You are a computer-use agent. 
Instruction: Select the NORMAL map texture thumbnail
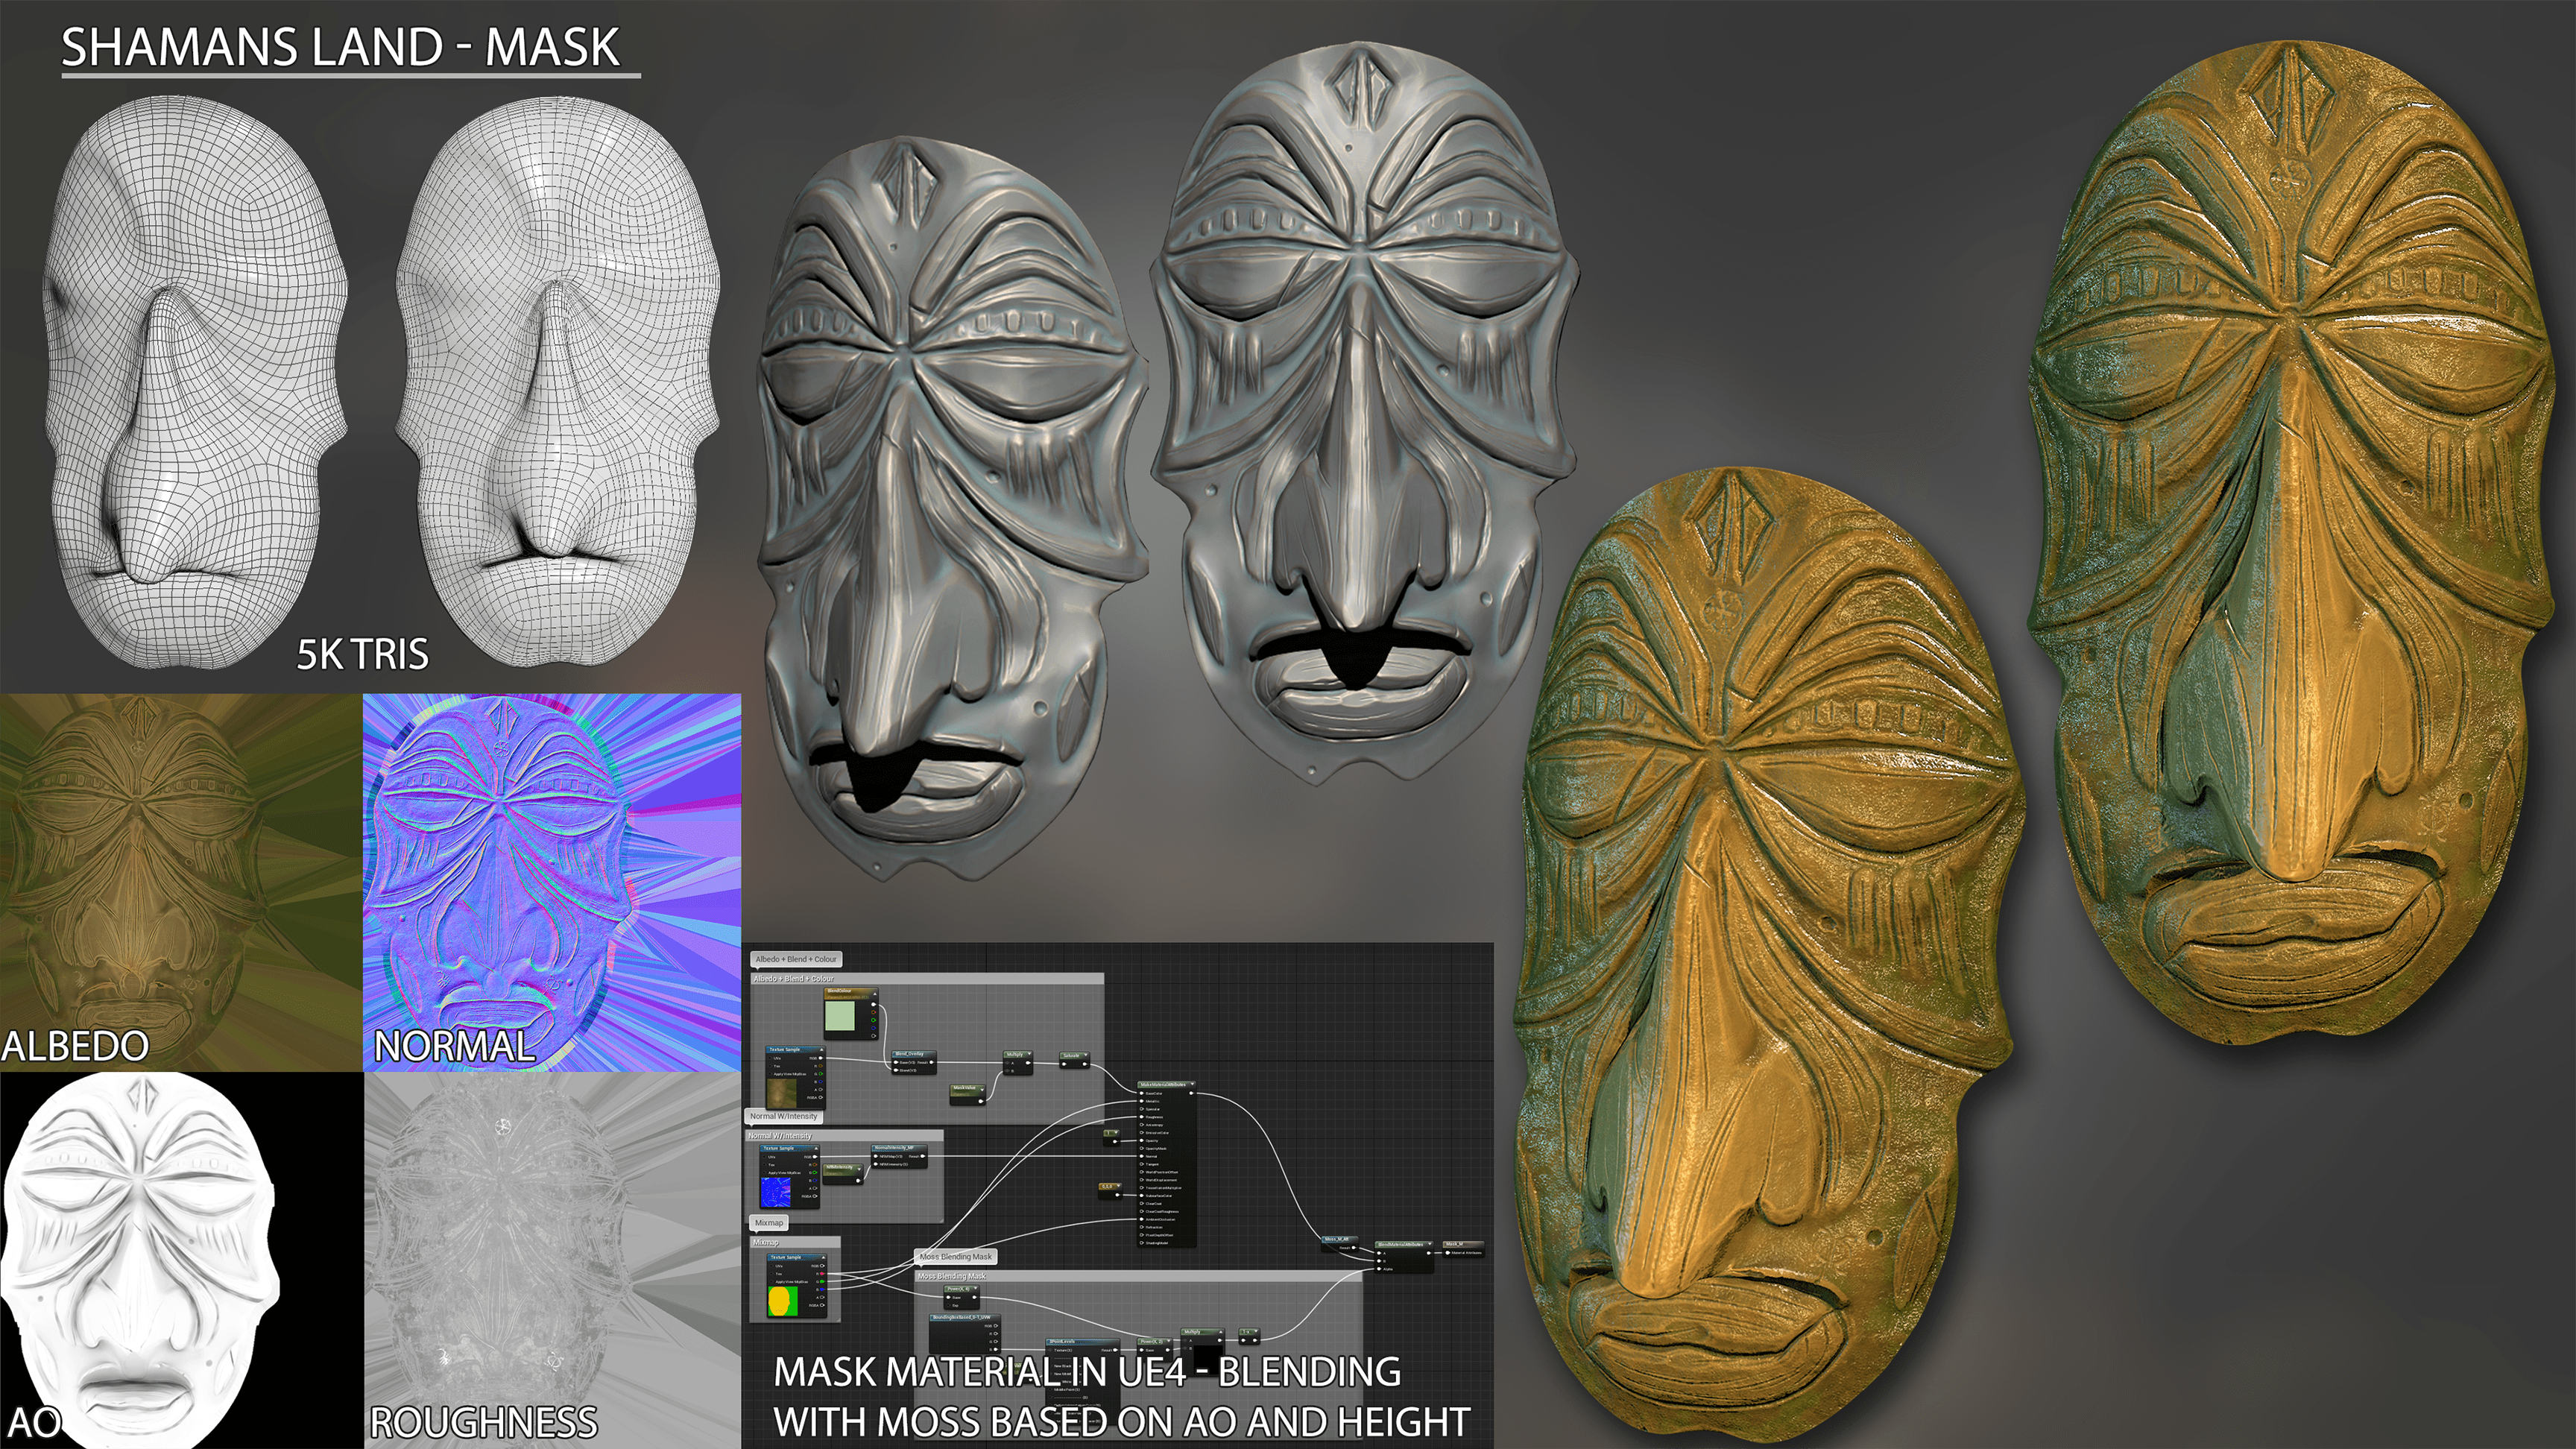click(552, 882)
